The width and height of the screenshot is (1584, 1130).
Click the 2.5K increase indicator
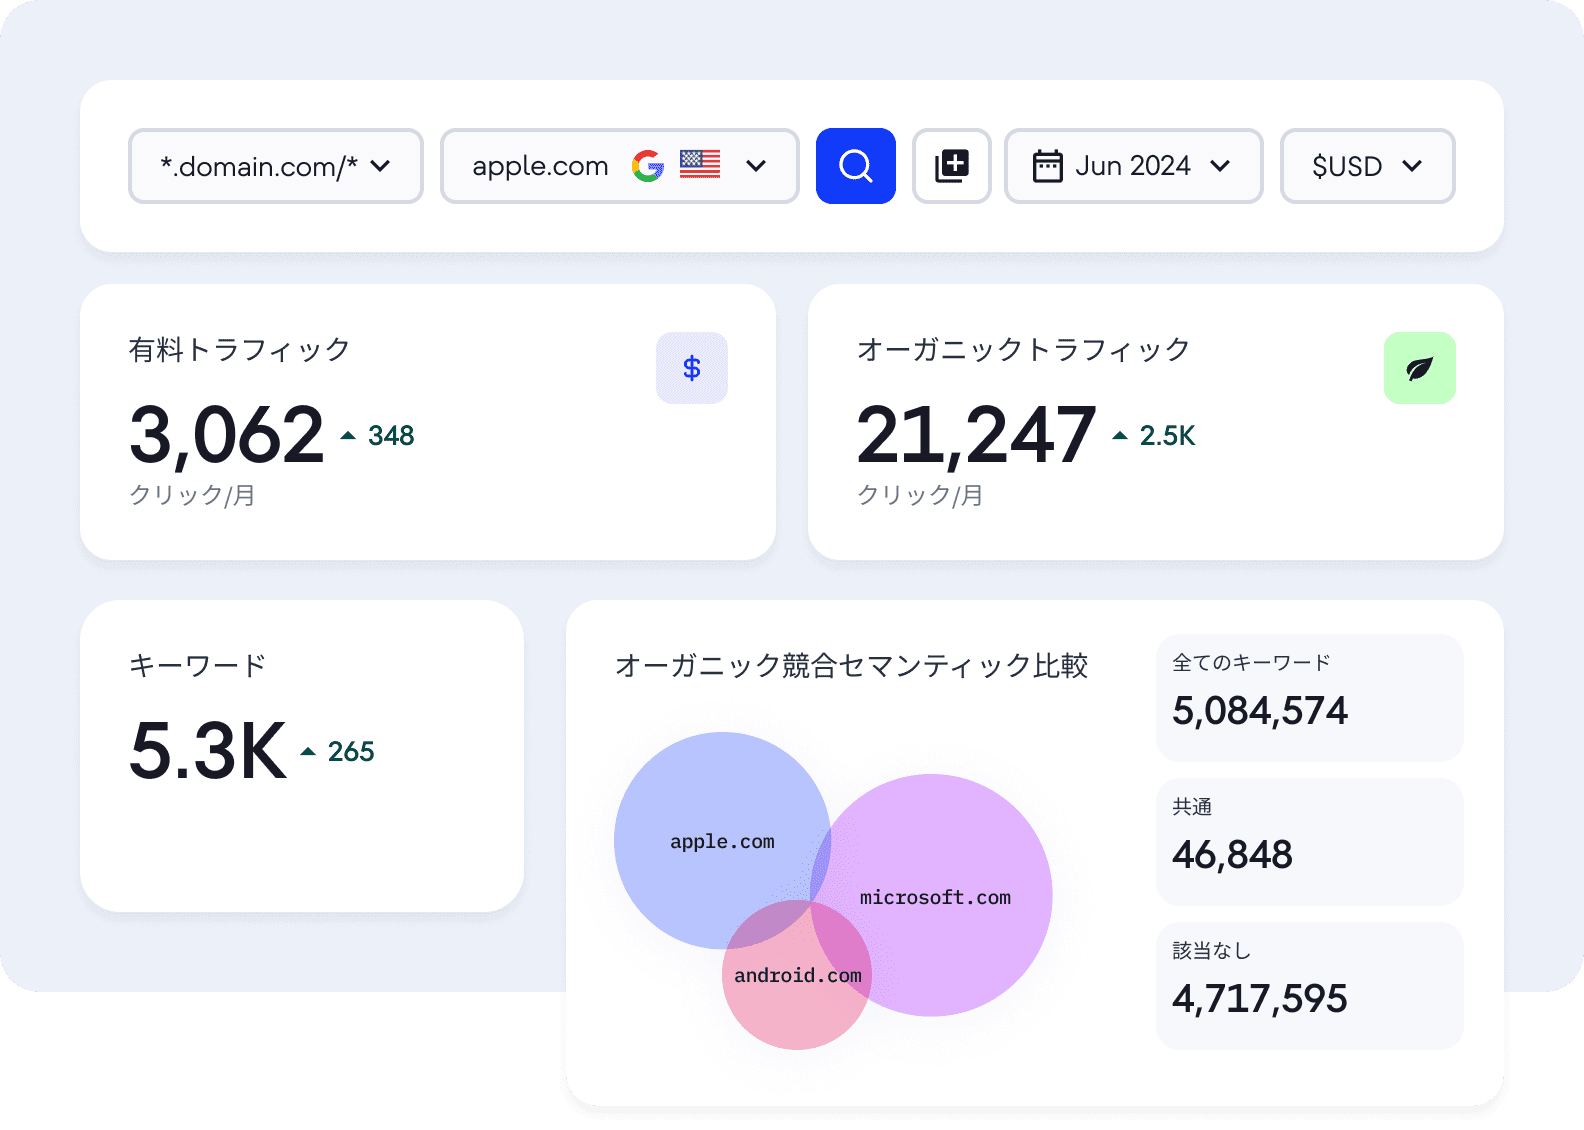1154,436
